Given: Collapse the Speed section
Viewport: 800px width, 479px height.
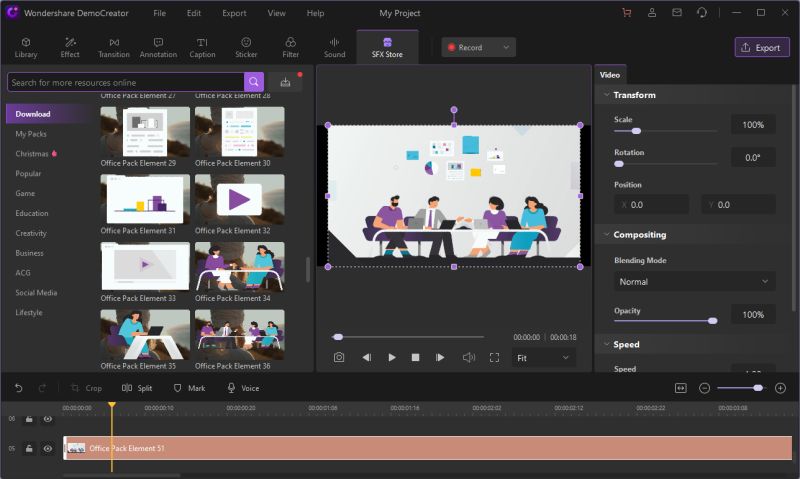Looking at the screenshot, I should (x=607, y=344).
